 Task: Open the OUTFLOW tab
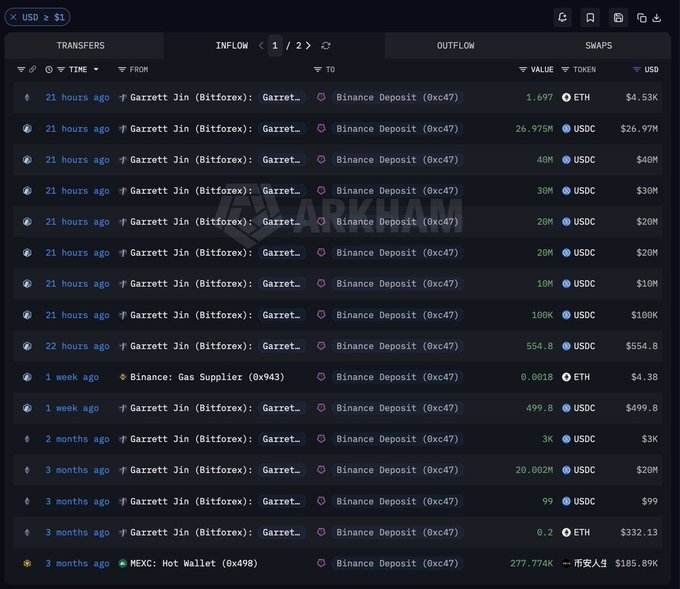click(455, 46)
